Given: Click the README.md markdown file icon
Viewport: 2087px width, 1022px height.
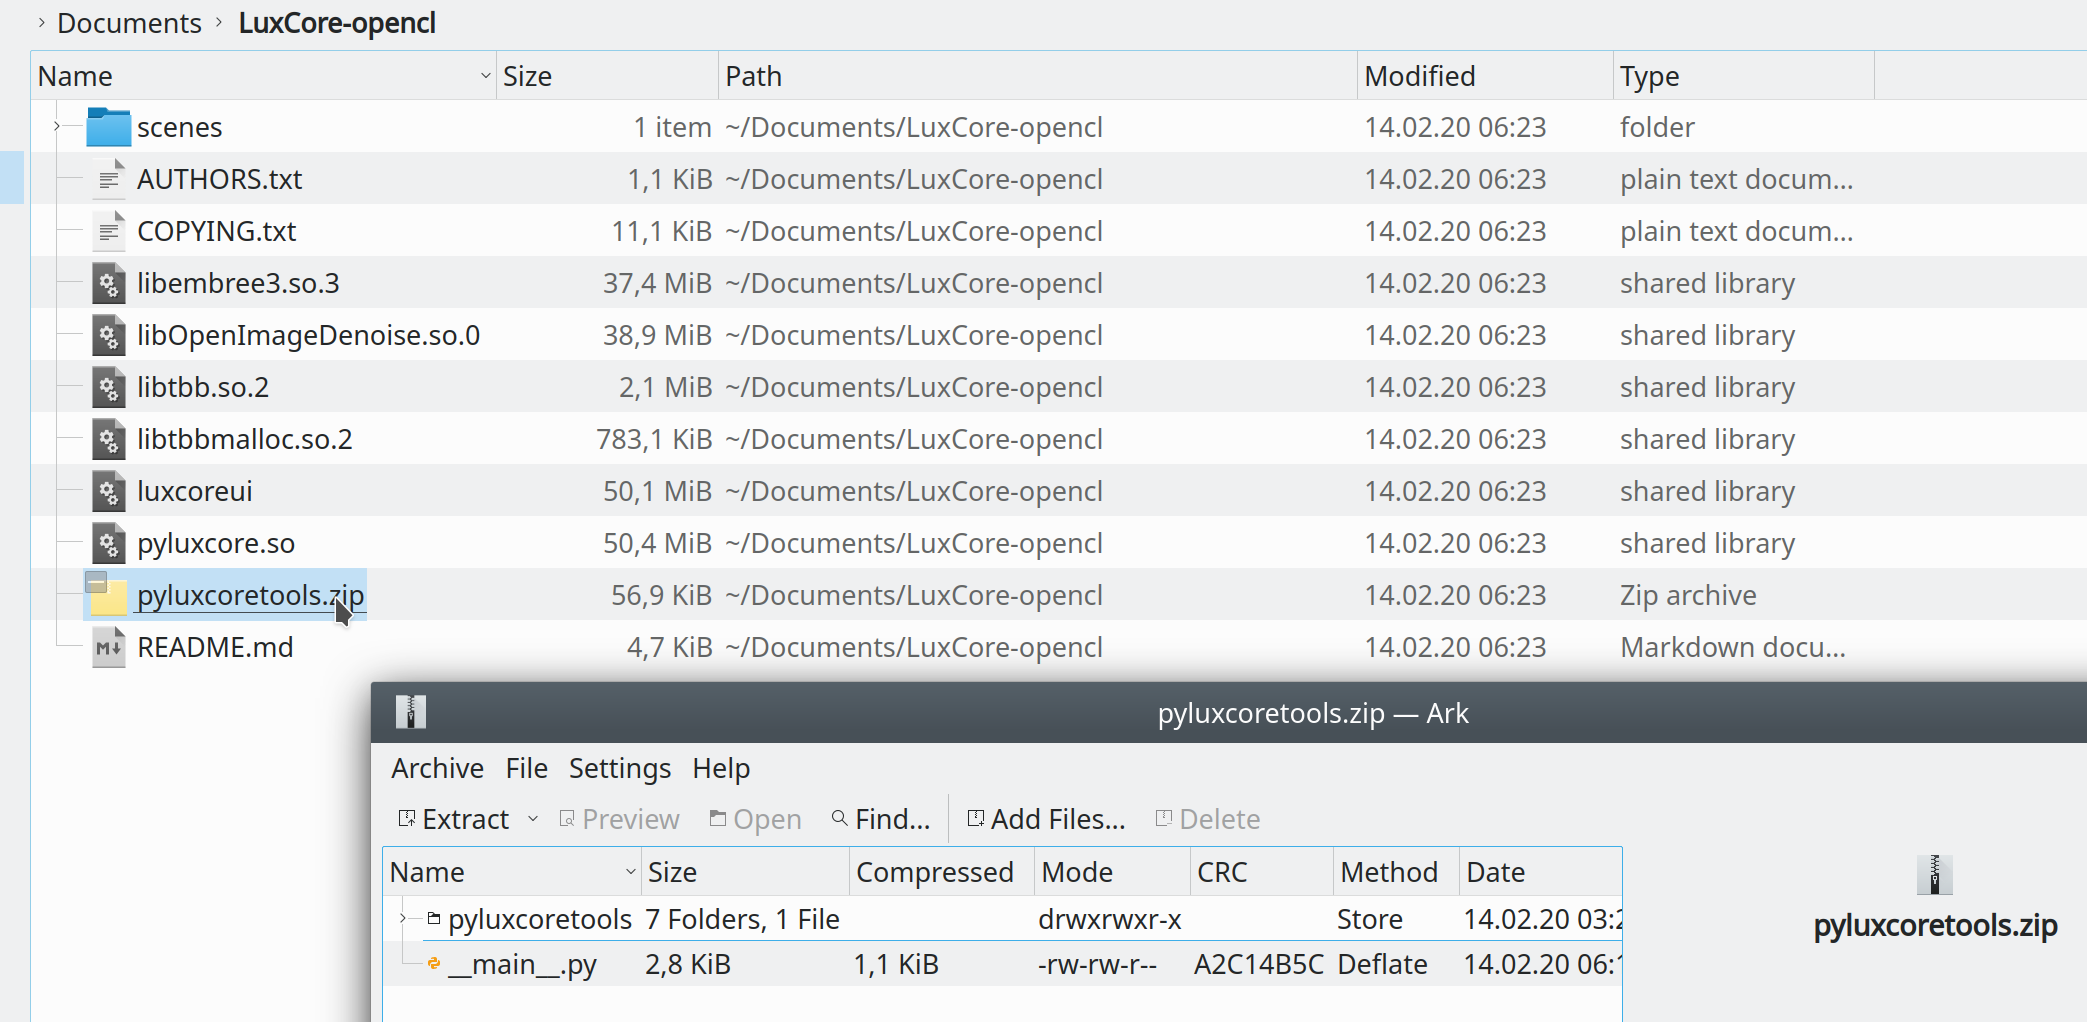Looking at the screenshot, I should [x=108, y=647].
